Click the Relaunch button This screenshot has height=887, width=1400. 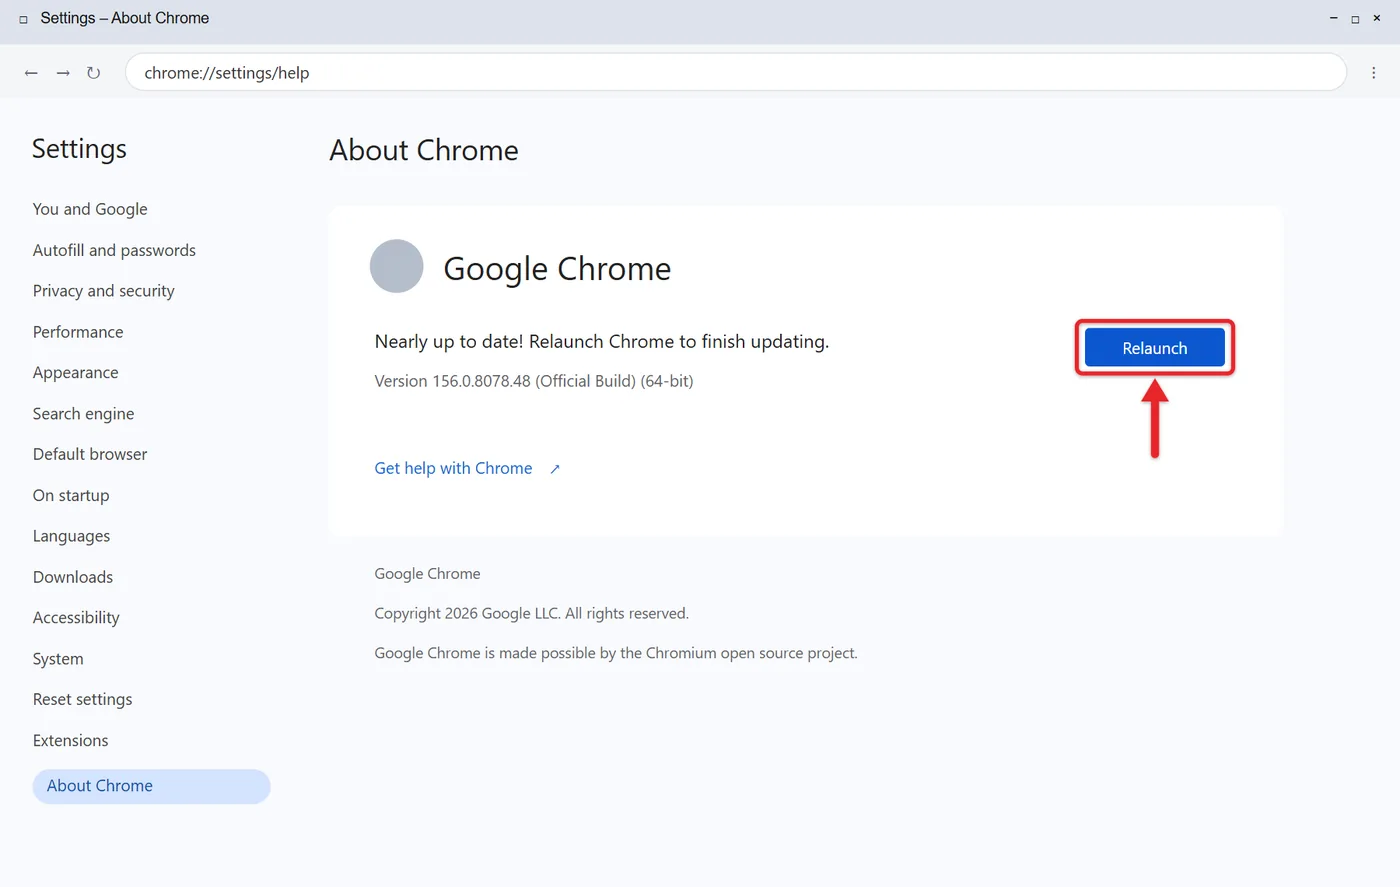point(1155,348)
